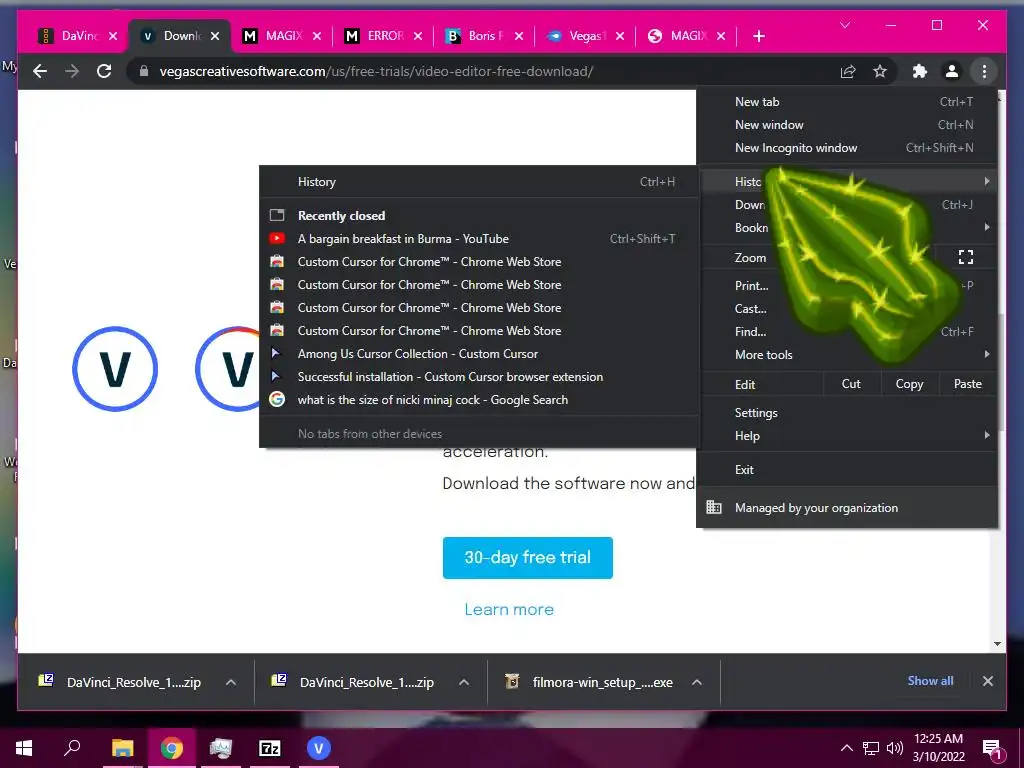The image size is (1024, 768).
Task: Choose Exit in the Chrome menu
Action: [x=848, y=470]
